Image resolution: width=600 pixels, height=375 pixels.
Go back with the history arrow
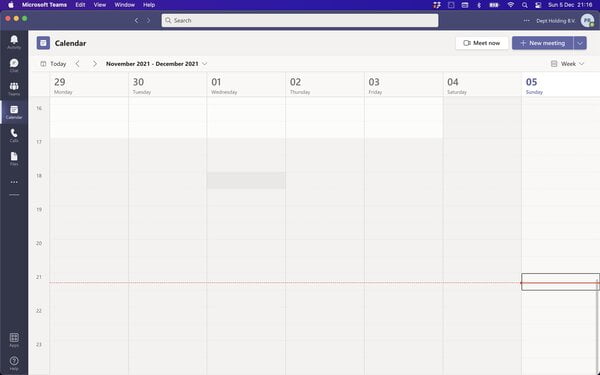[x=136, y=20]
